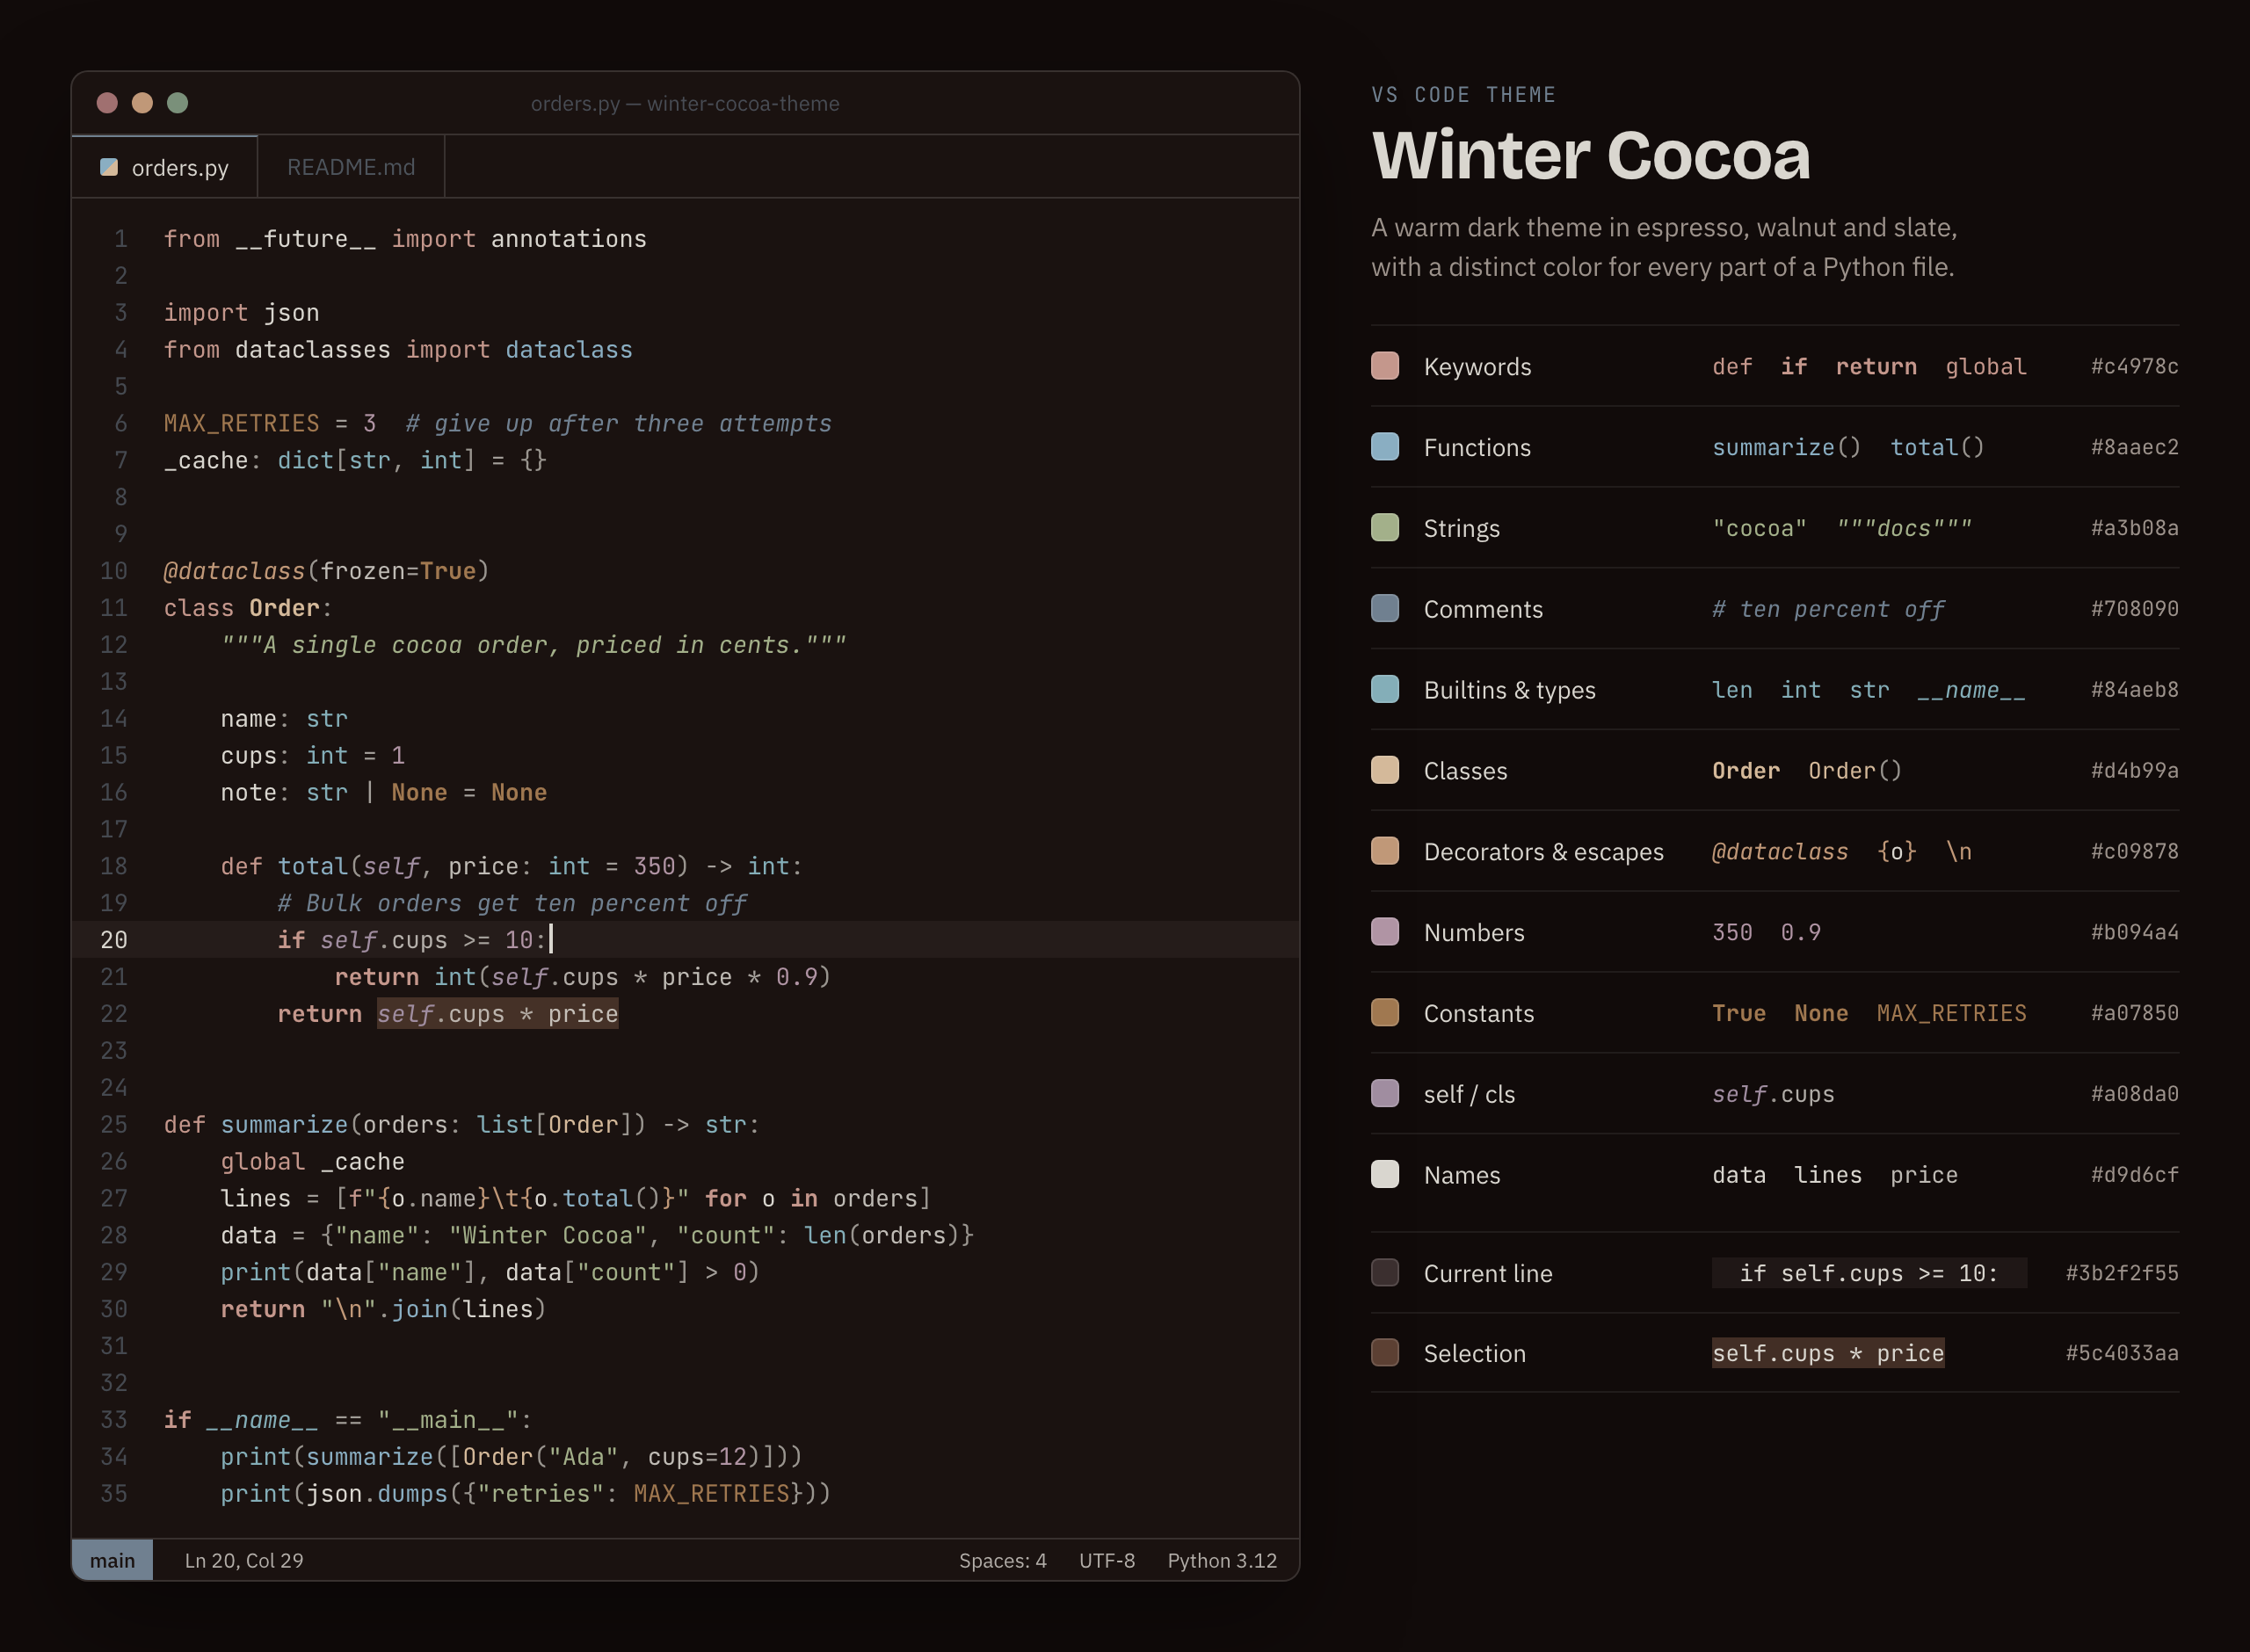Select Python 3.12 interpreter in status bar
Screen dimensions: 2250x1652
pos(1222,1560)
